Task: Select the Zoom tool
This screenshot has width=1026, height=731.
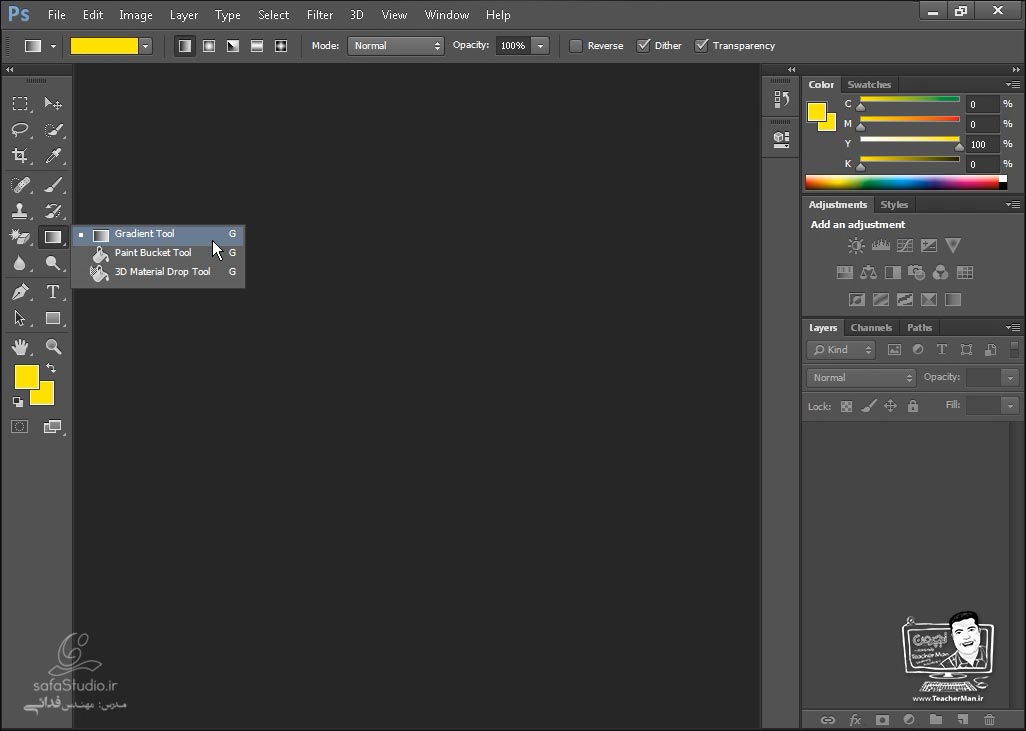Action: point(53,347)
